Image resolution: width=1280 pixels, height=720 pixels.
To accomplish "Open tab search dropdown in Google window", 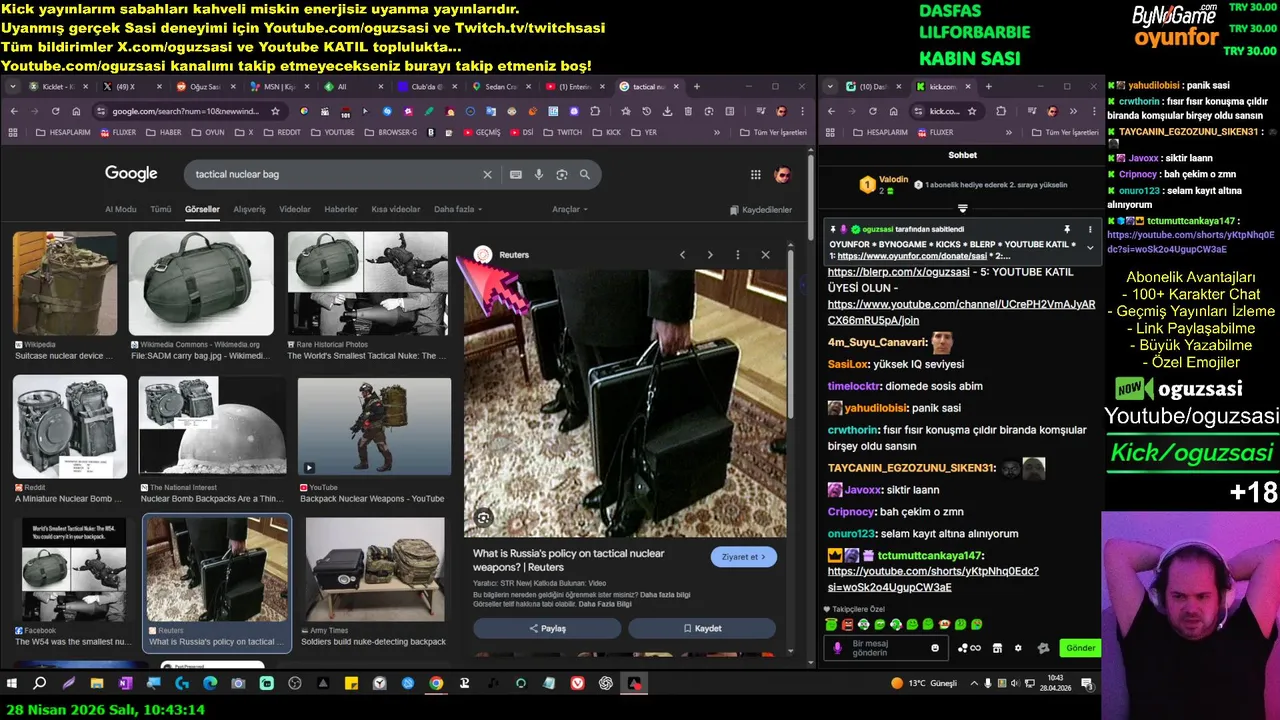I will pyautogui.click(x=13, y=87).
